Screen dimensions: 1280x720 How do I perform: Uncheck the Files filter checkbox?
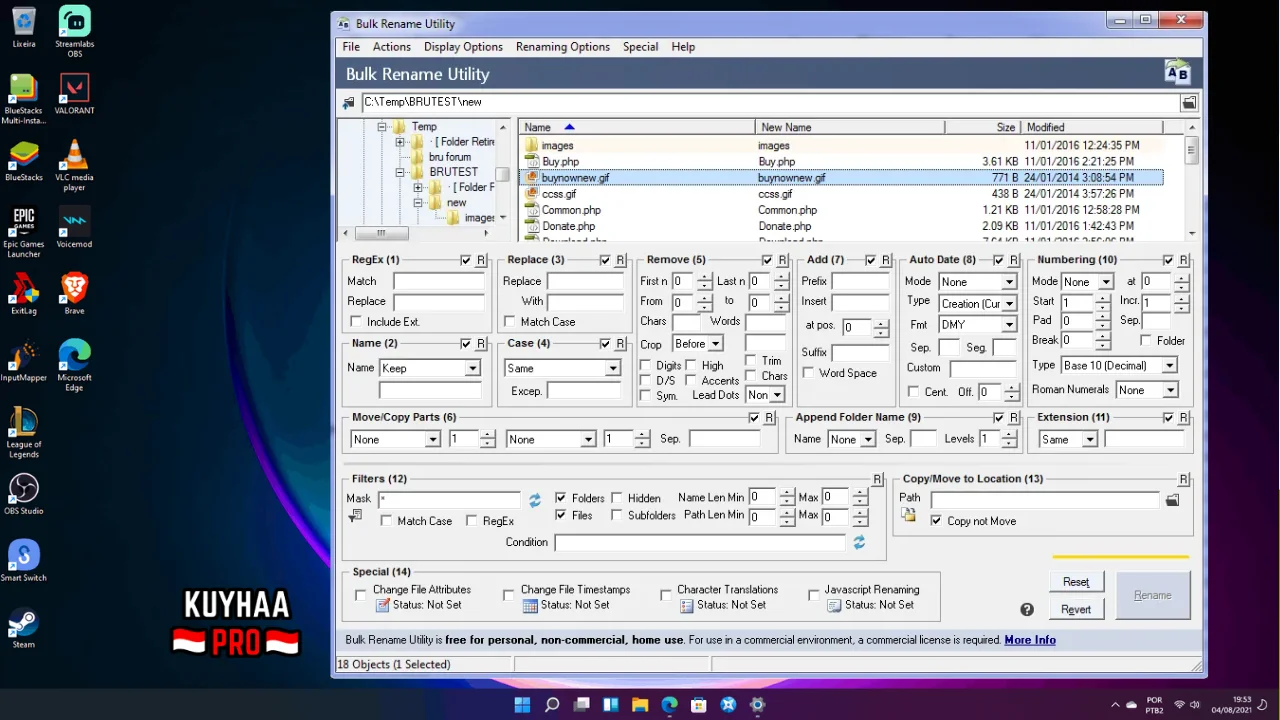coord(560,516)
